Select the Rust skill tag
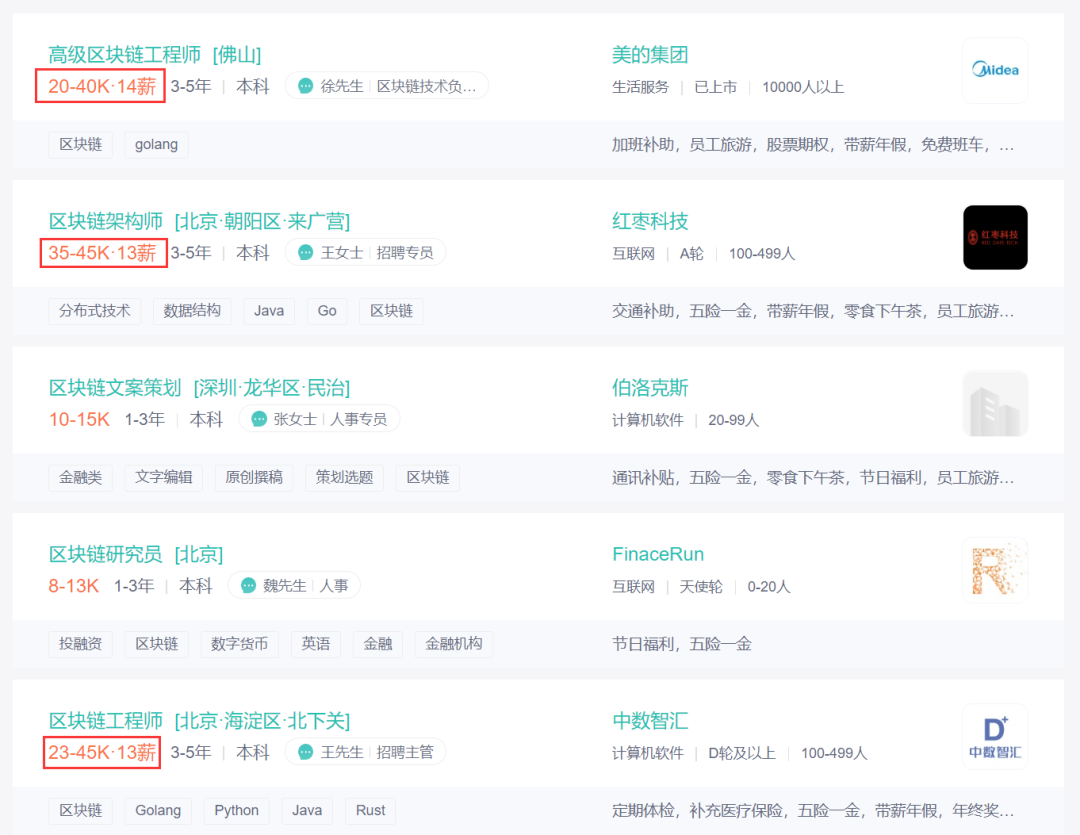The width and height of the screenshot is (1080, 835). click(x=371, y=810)
